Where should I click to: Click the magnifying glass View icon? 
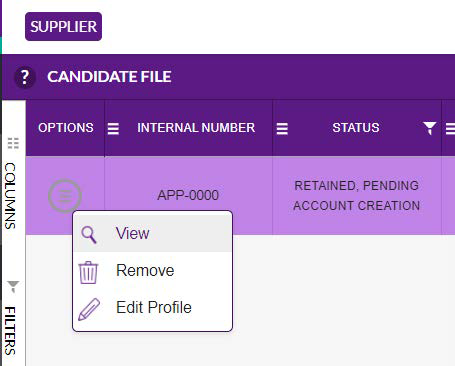point(89,235)
